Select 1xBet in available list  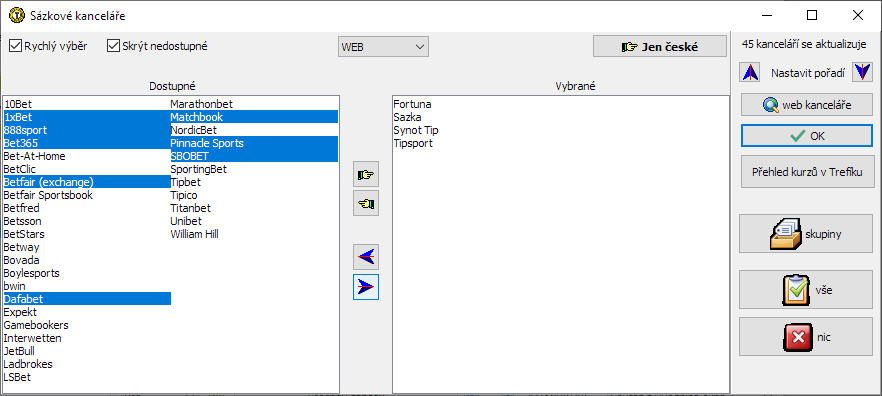point(87,117)
